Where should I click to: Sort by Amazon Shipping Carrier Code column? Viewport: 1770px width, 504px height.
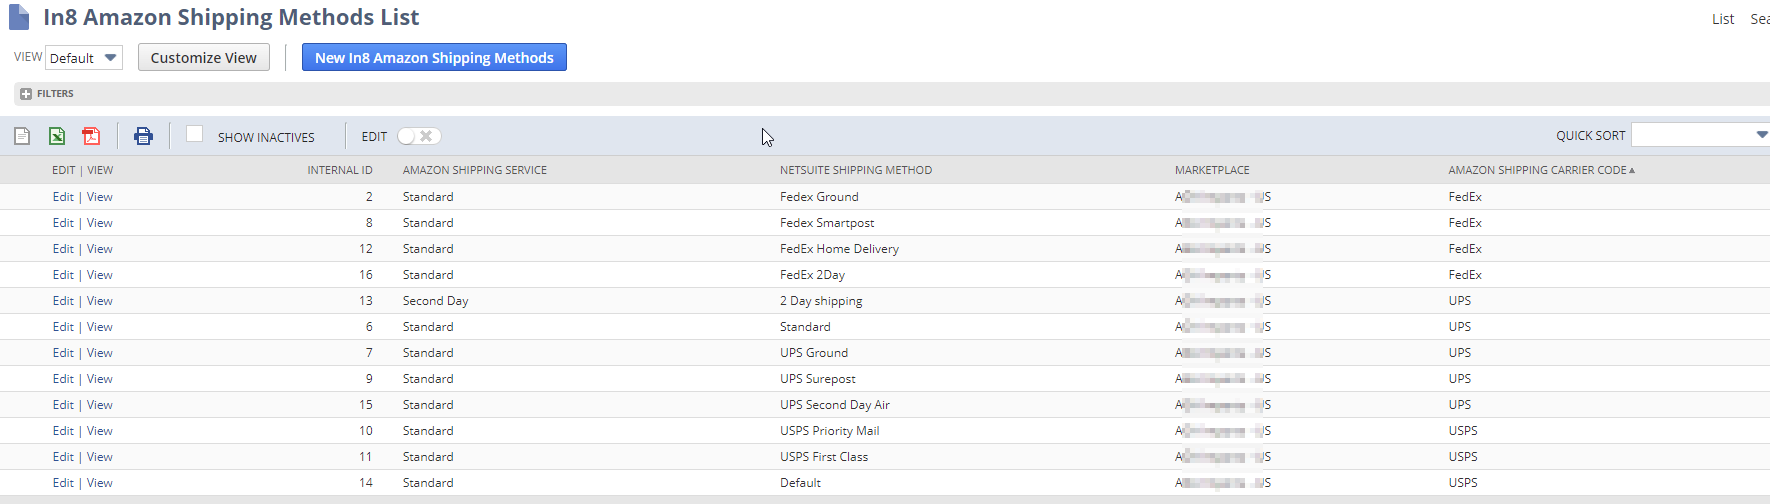pyautogui.click(x=1537, y=170)
